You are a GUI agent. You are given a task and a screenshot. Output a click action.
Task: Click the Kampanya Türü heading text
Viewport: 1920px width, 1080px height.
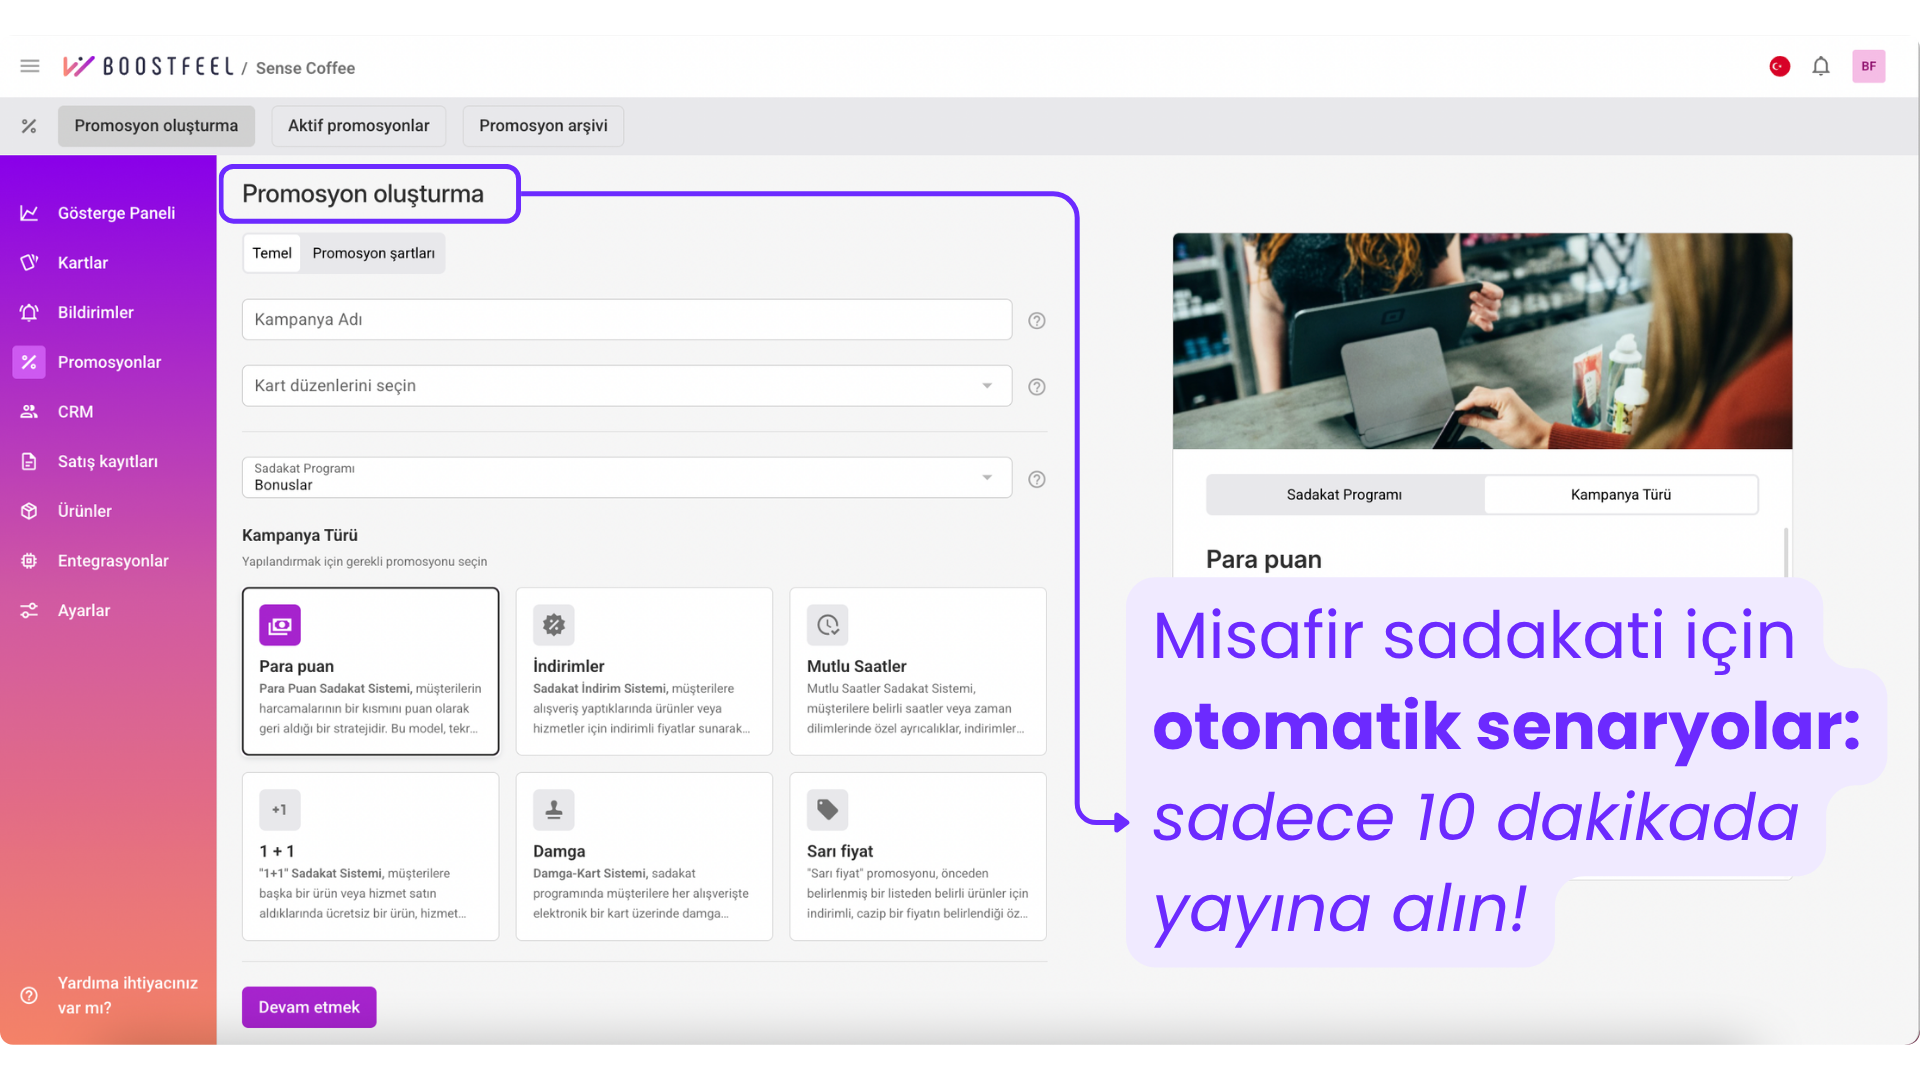tap(300, 535)
